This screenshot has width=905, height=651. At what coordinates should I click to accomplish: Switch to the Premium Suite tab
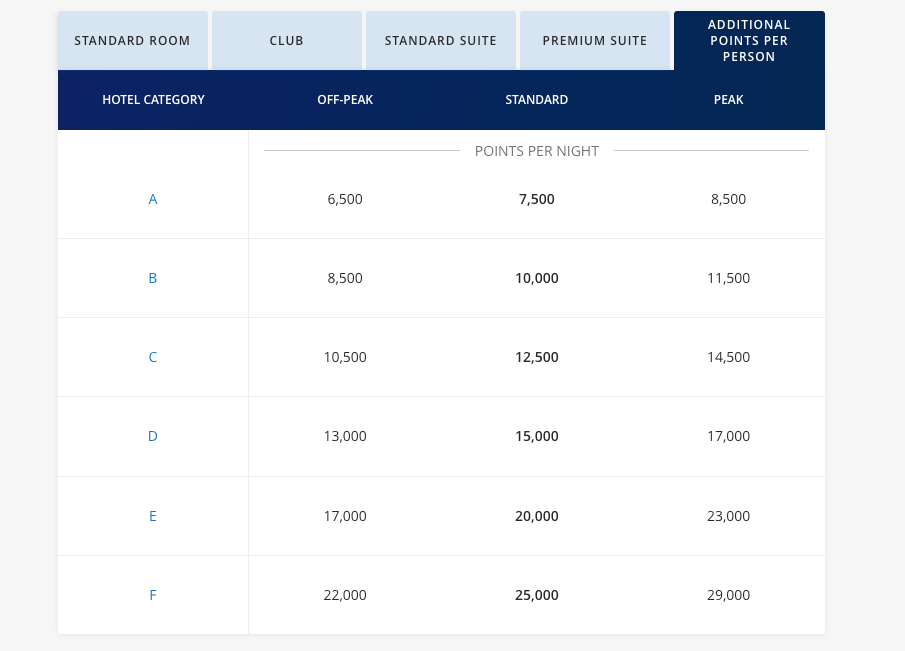click(595, 40)
